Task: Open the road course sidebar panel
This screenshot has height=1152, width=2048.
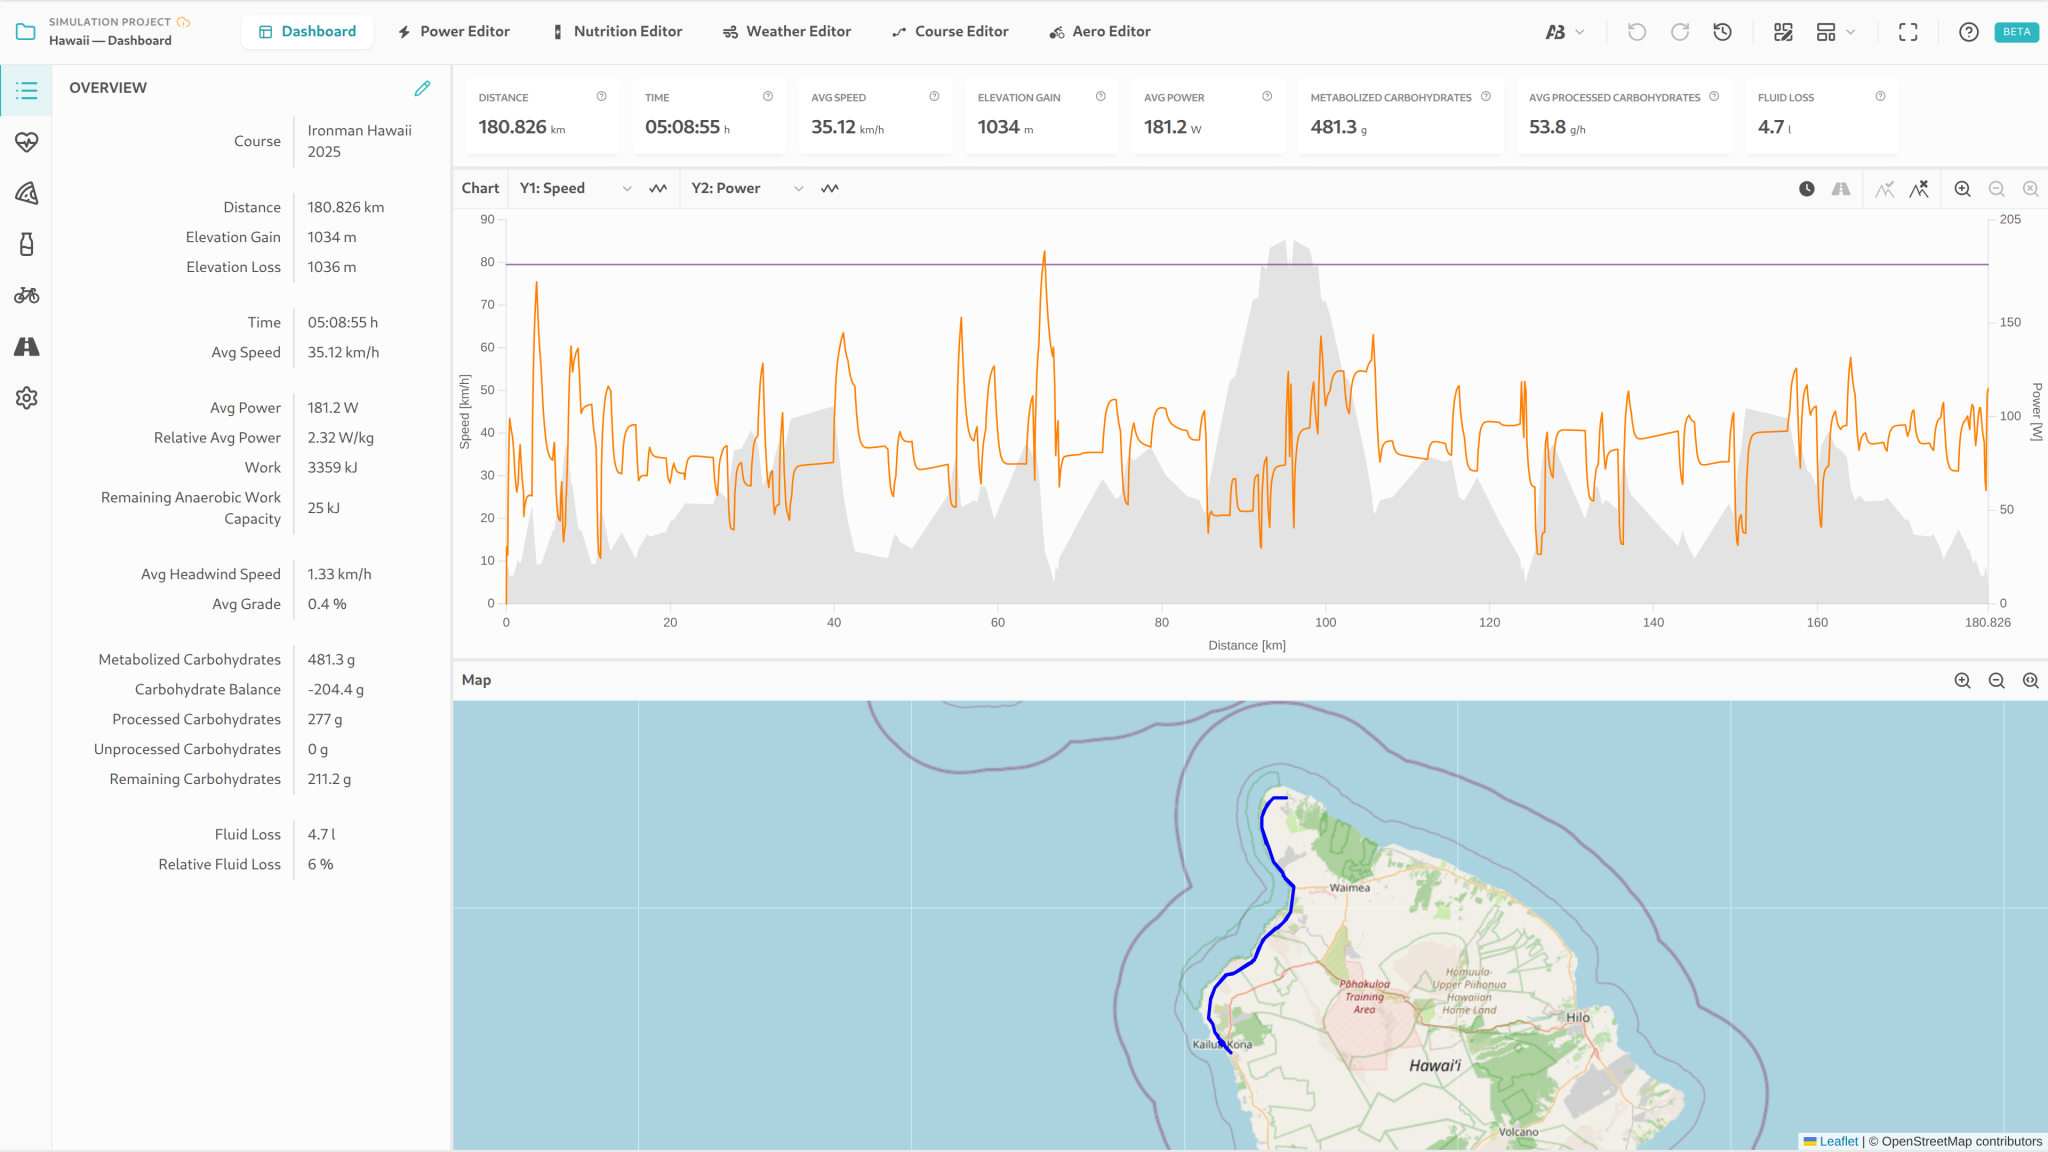Action: (x=27, y=346)
